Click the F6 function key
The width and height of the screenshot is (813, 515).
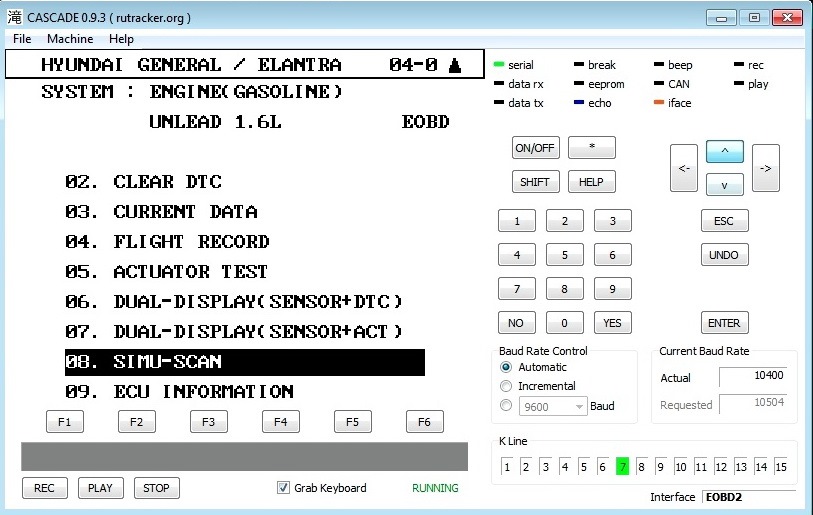pyautogui.click(x=425, y=422)
